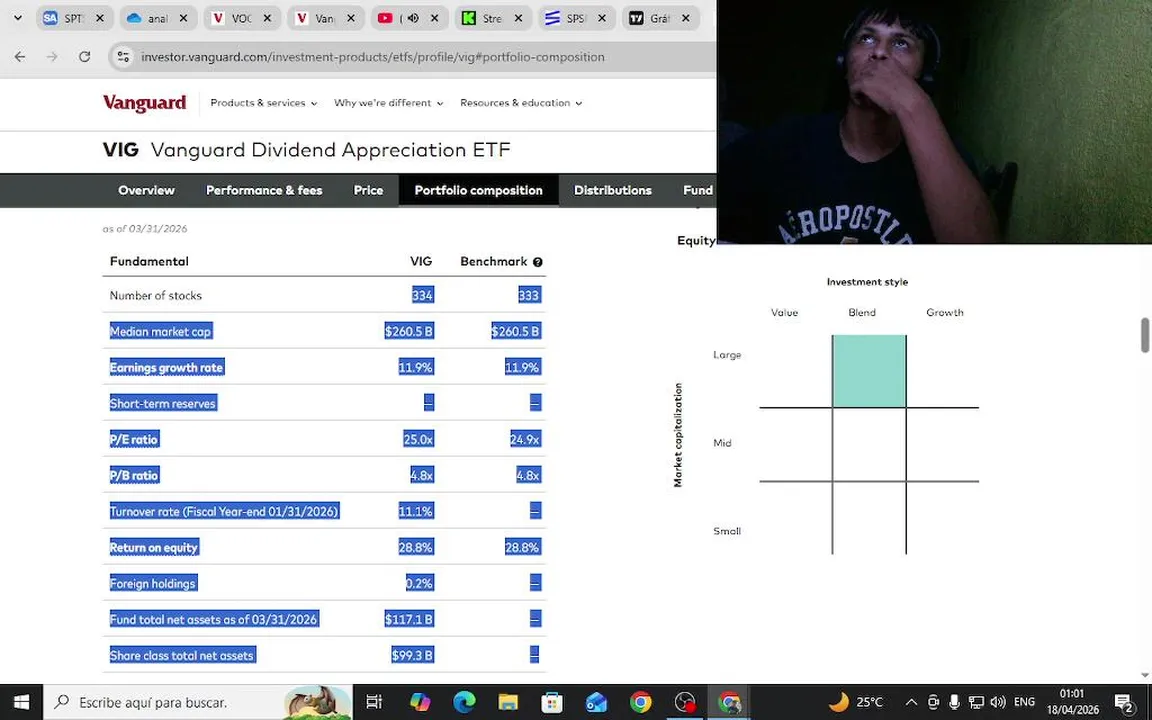Open the tab search chevron

point(18,18)
